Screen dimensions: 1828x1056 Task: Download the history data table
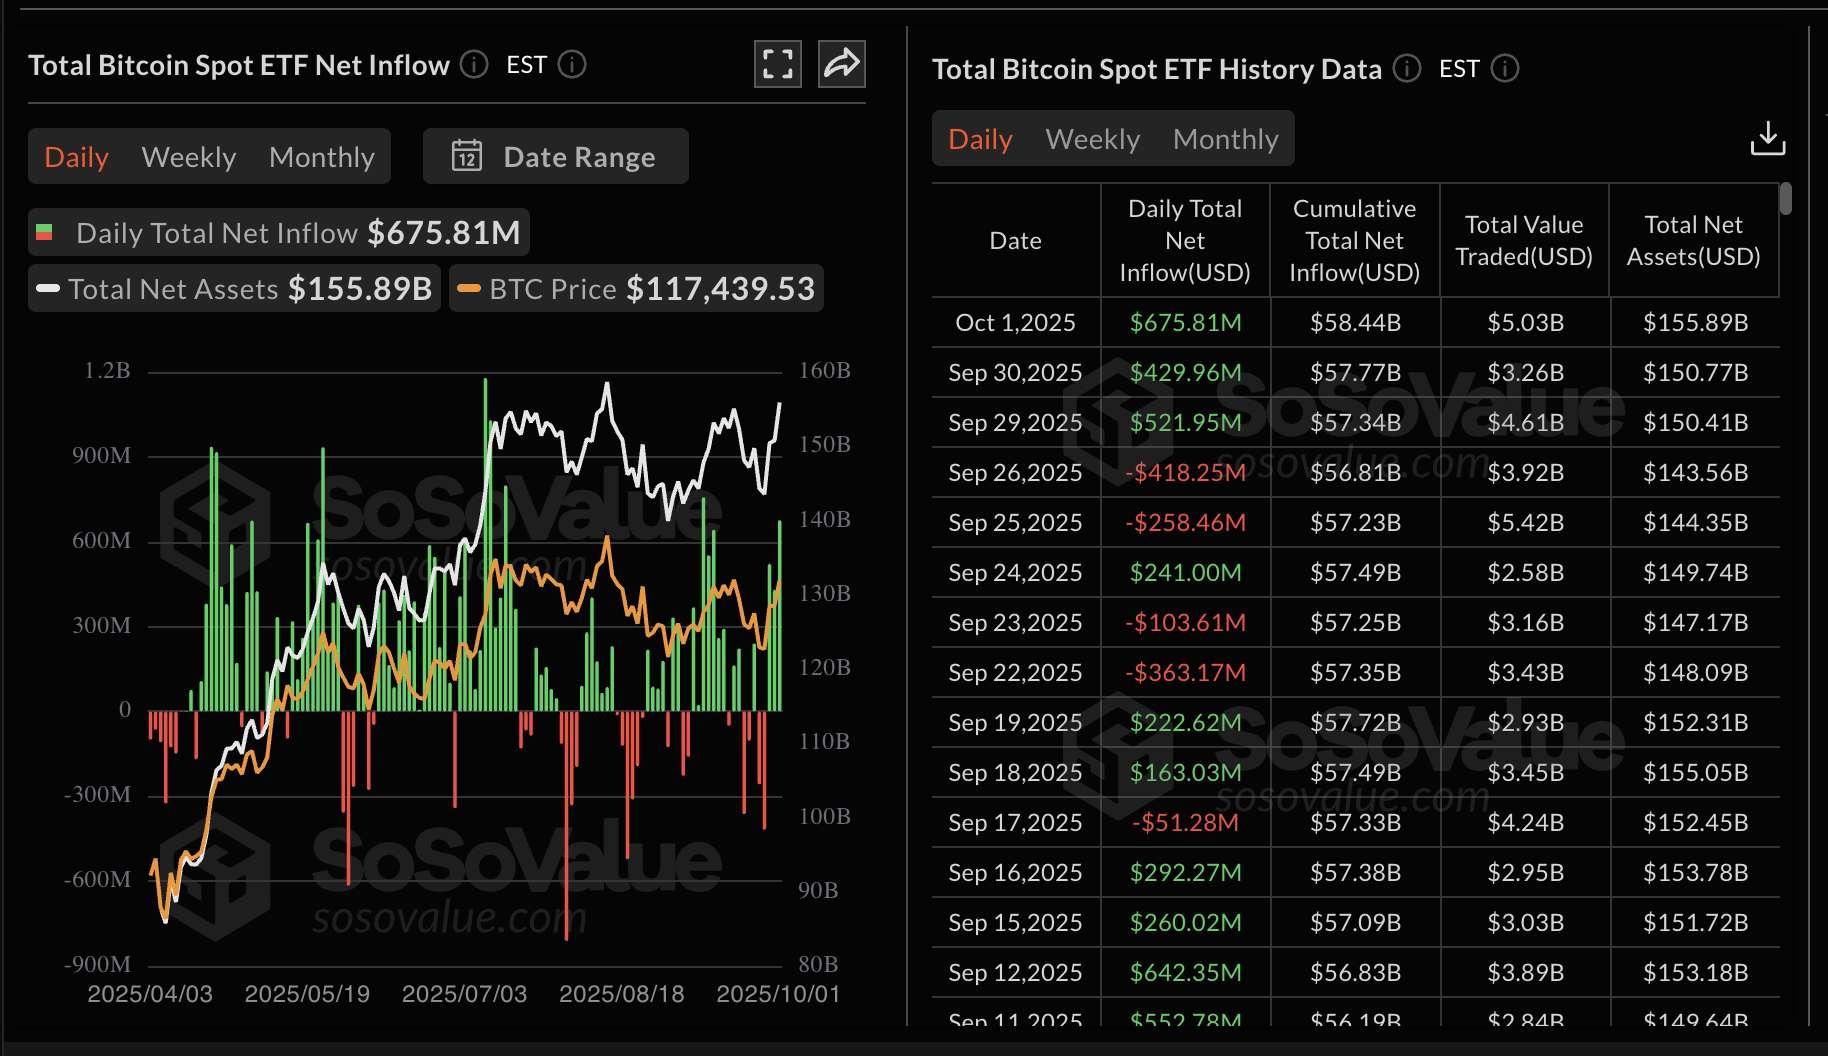click(x=1768, y=139)
